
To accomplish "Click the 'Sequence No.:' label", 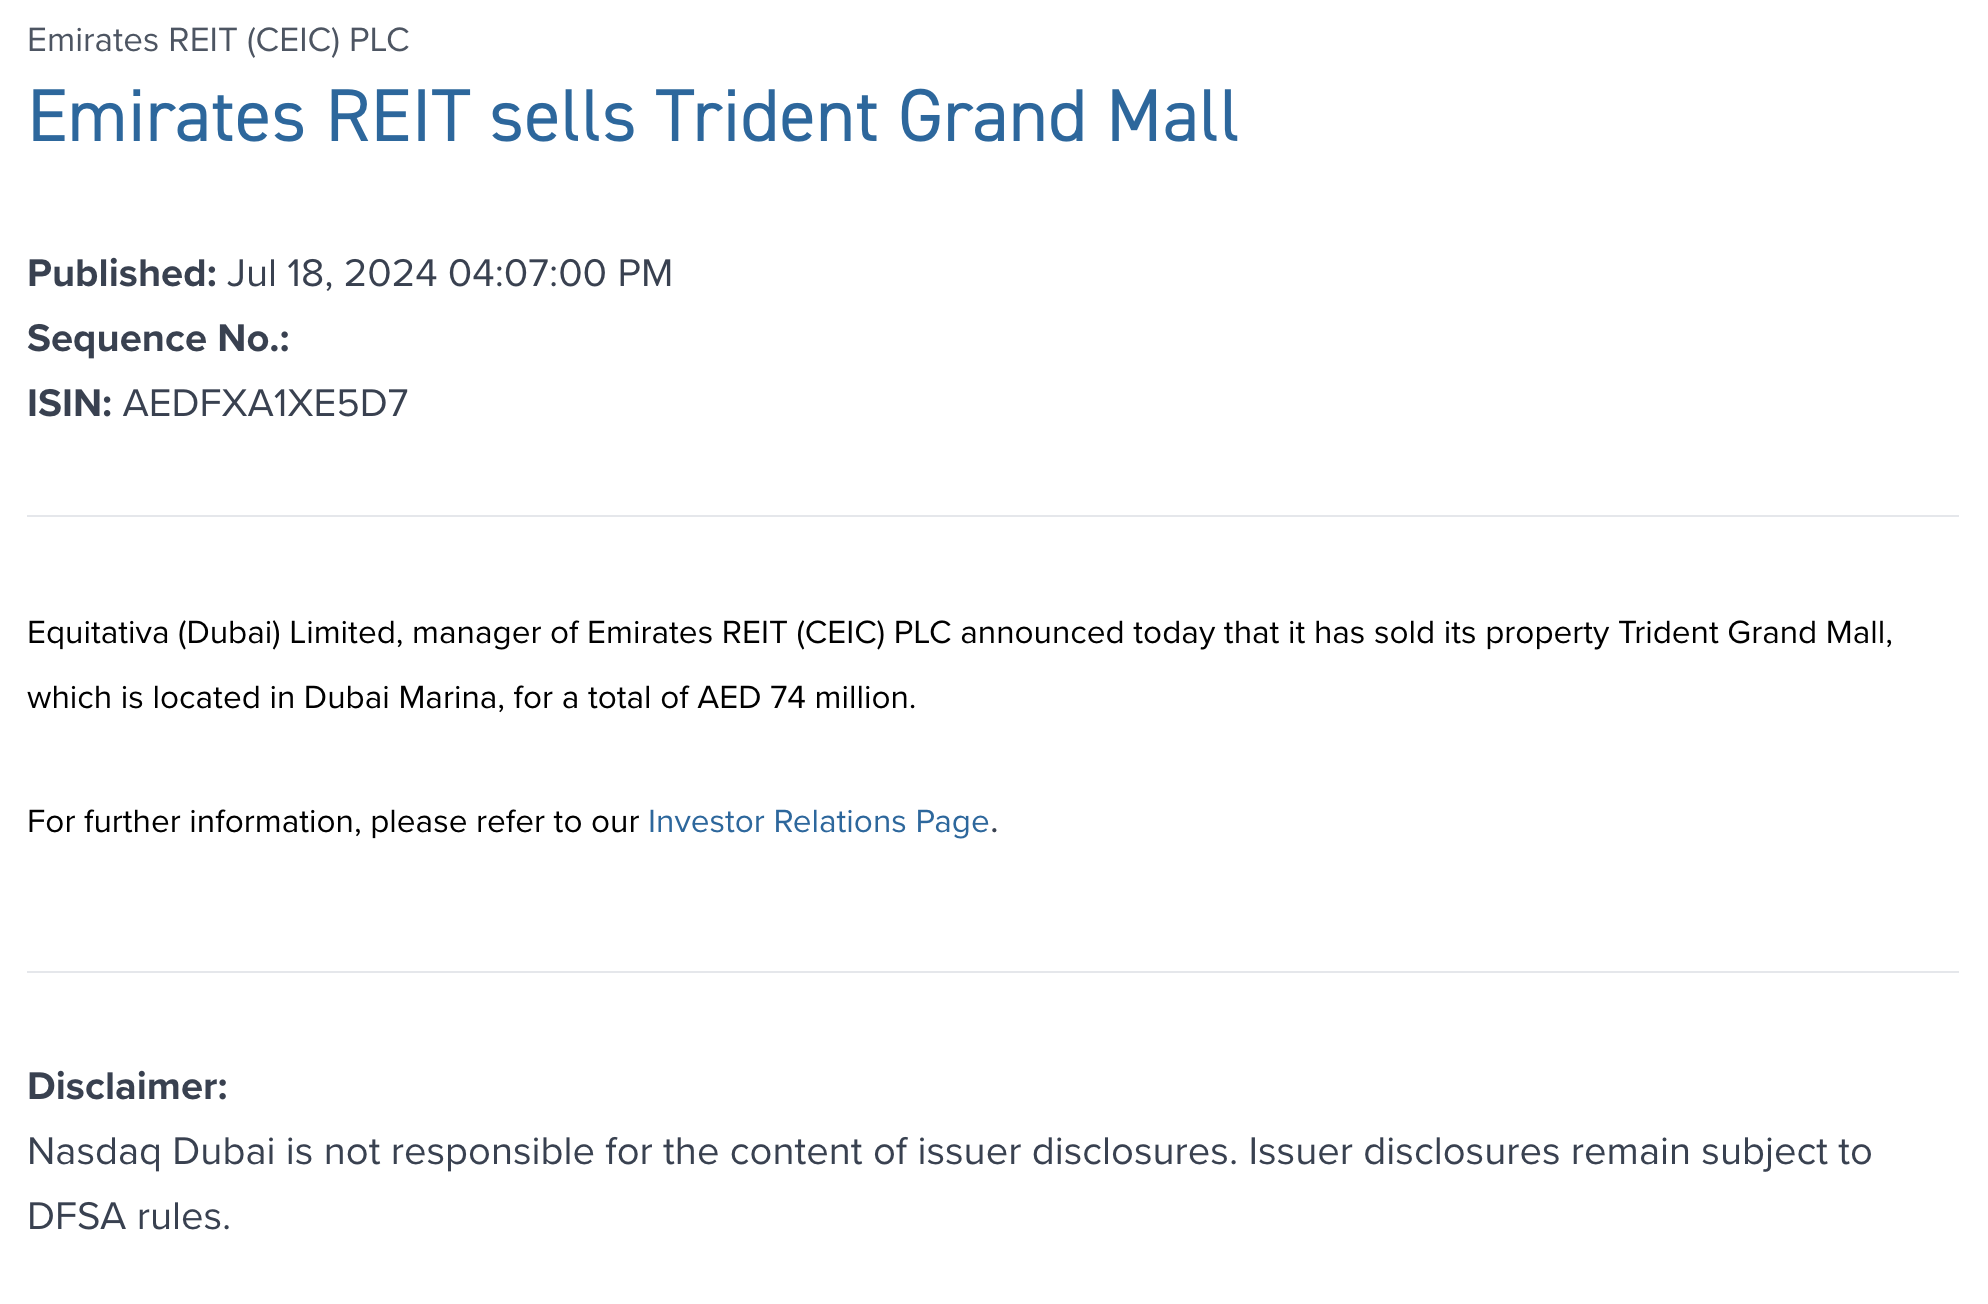I will click(158, 338).
